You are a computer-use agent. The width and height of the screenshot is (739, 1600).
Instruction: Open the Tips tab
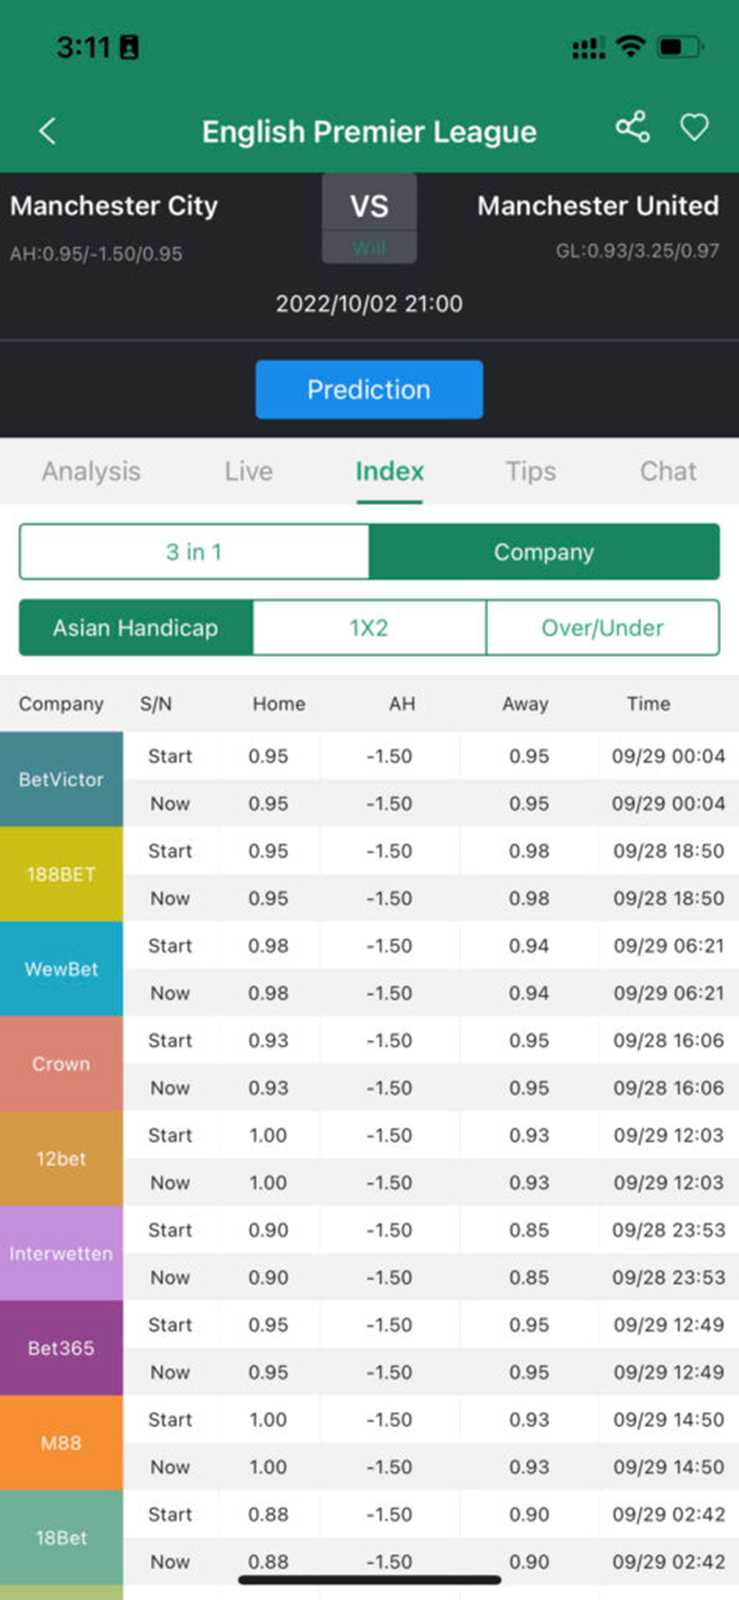pos(530,471)
